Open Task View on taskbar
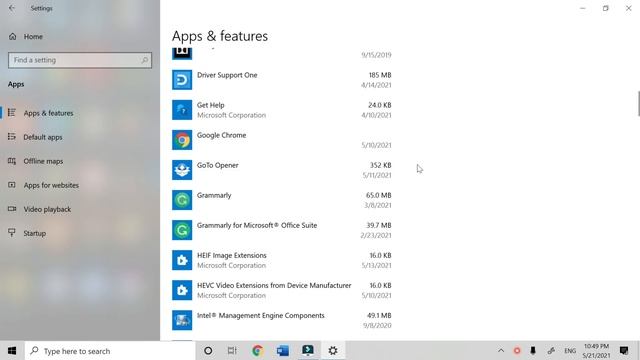Image resolution: width=640 pixels, height=360 pixels. (232, 351)
